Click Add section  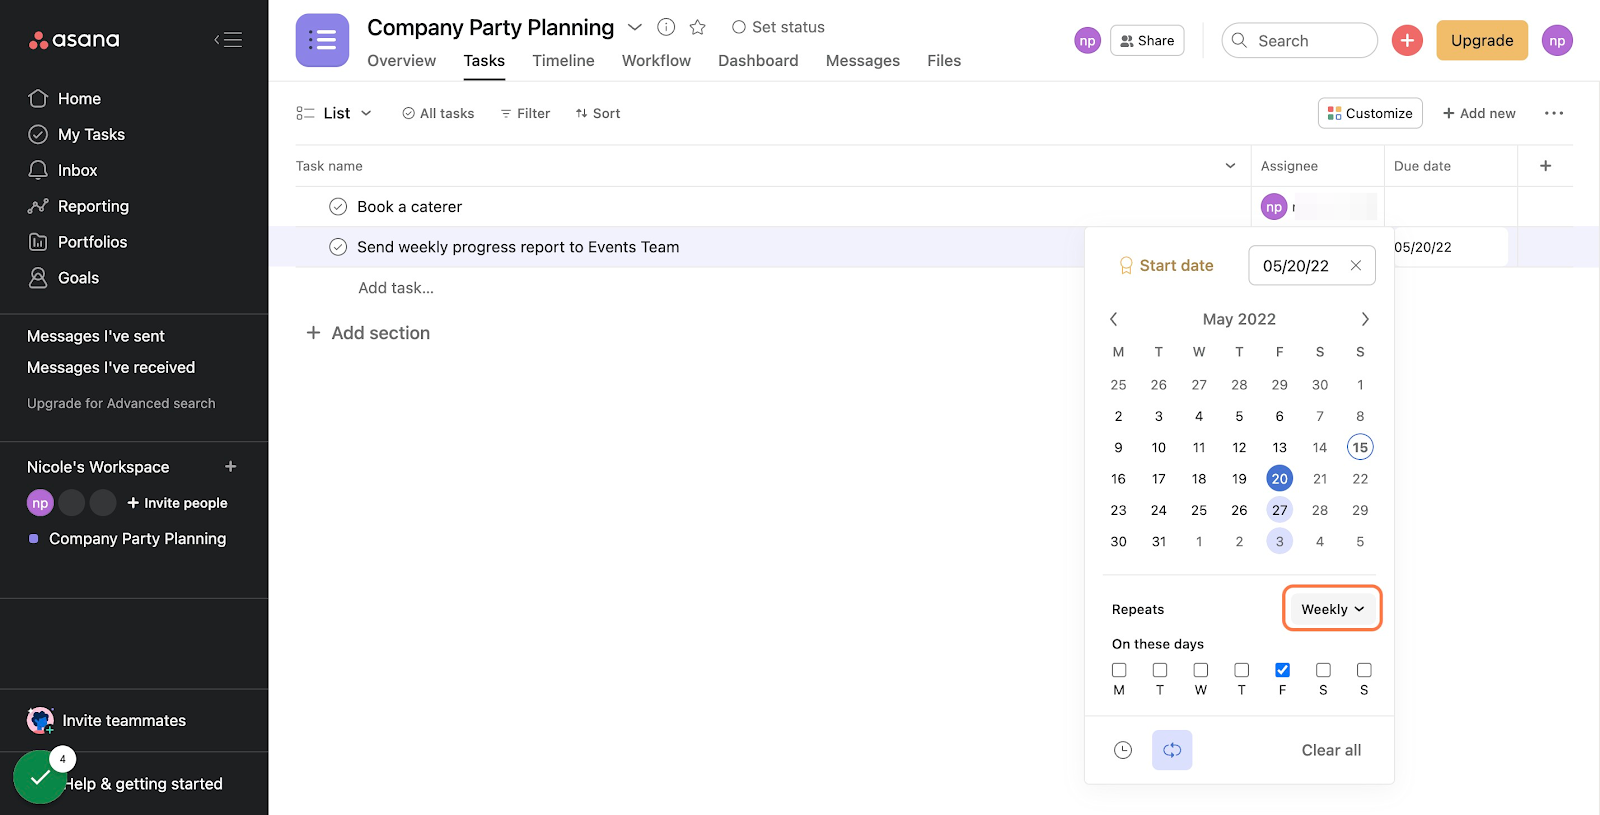pos(368,333)
